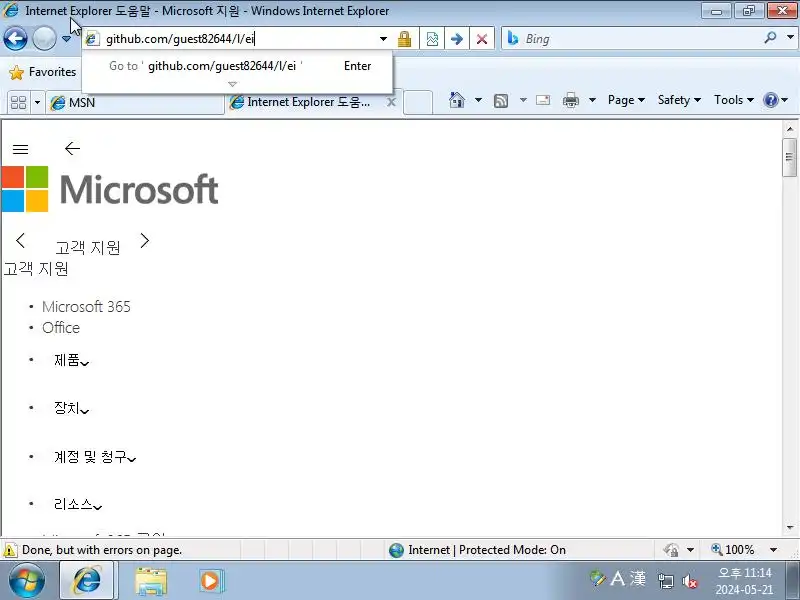This screenshot has height=600, width=800.
Task: Open the feeds dropdown arrow
Action: (x=523, y=100)
